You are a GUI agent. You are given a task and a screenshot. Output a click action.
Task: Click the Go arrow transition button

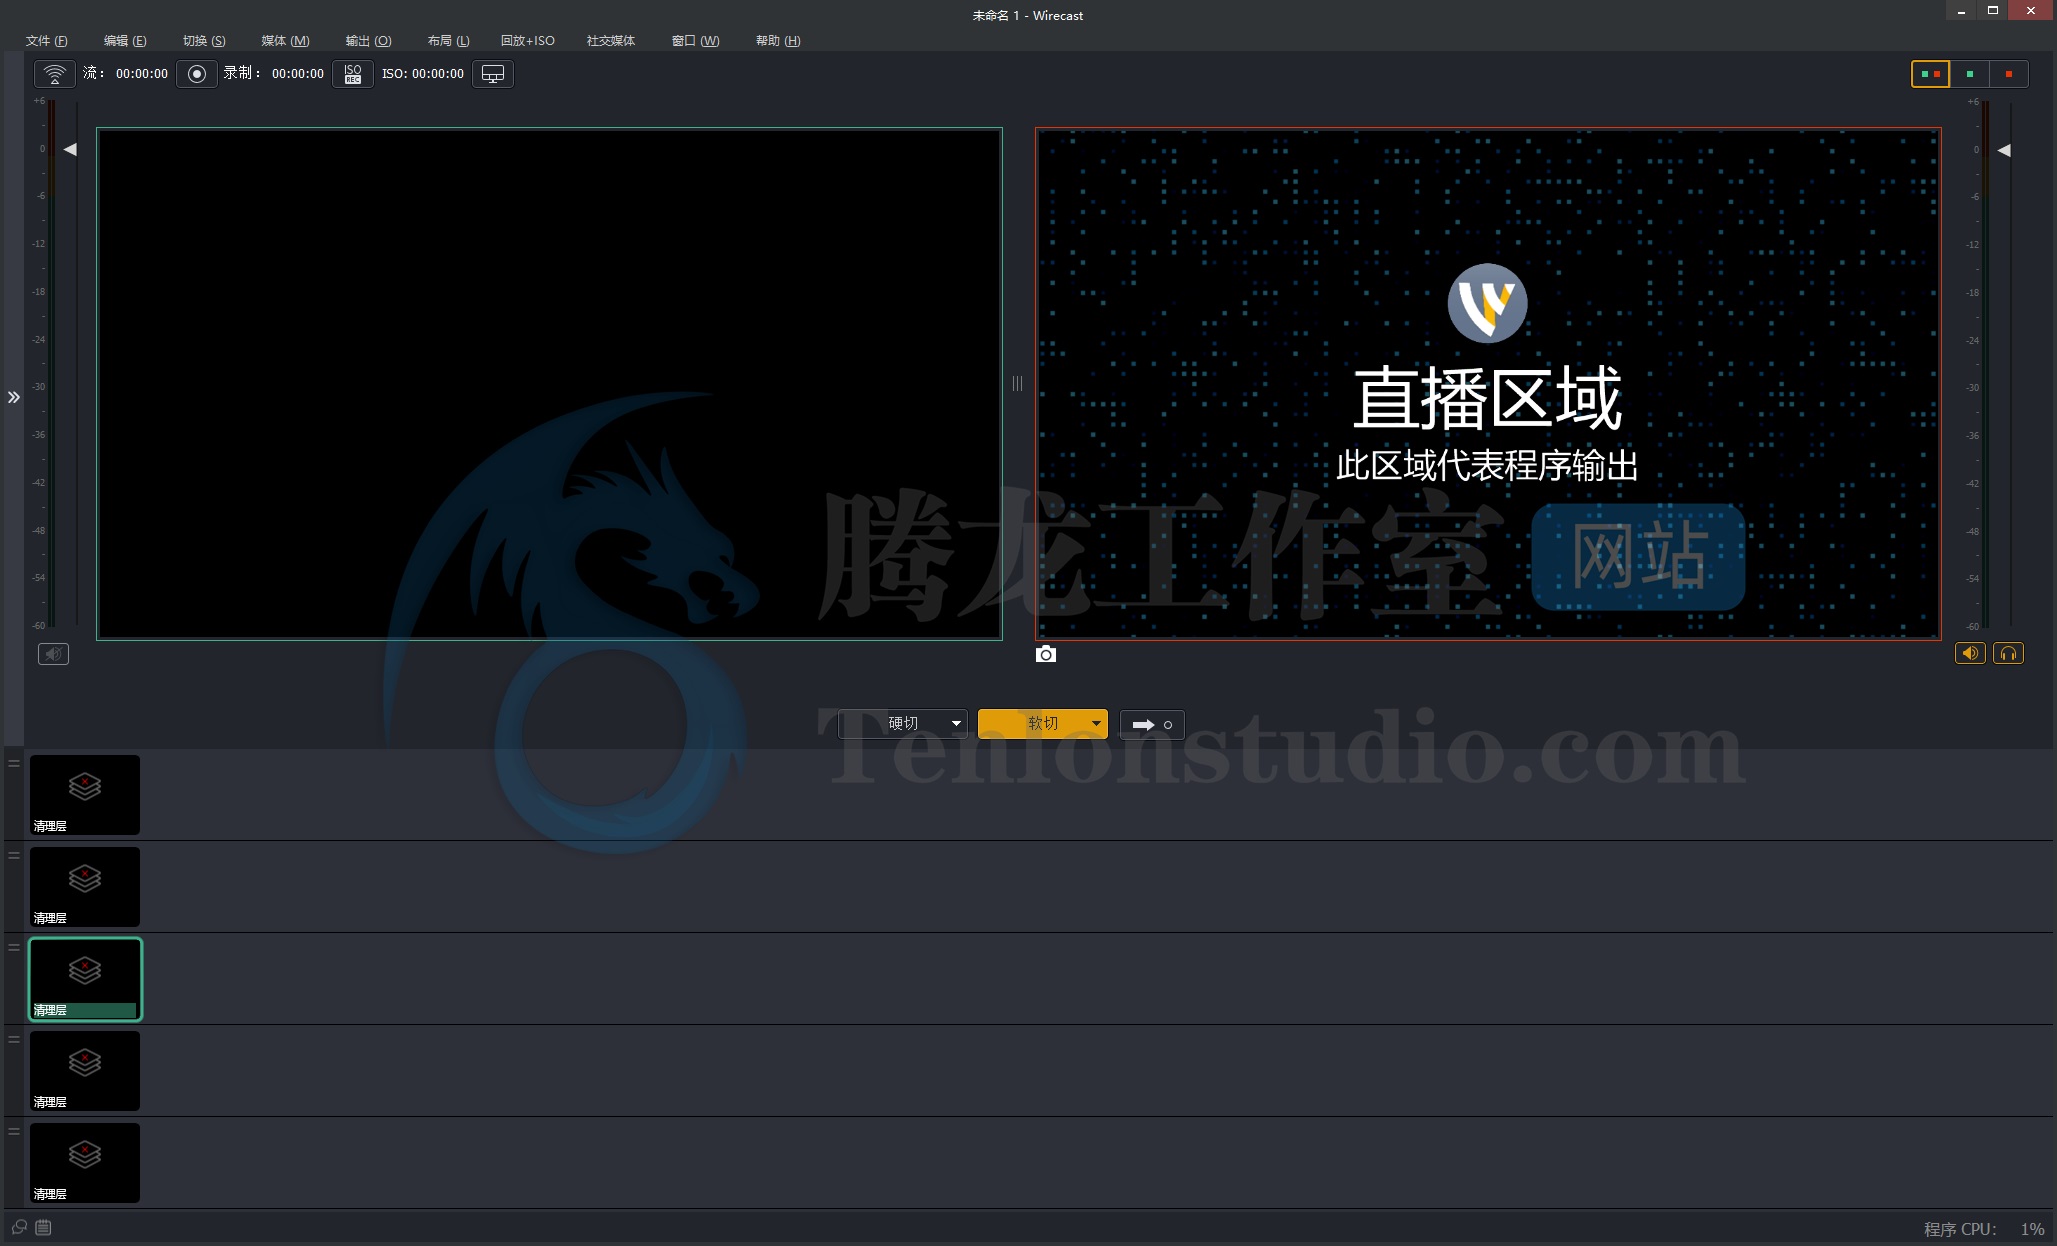(1152, 724)
